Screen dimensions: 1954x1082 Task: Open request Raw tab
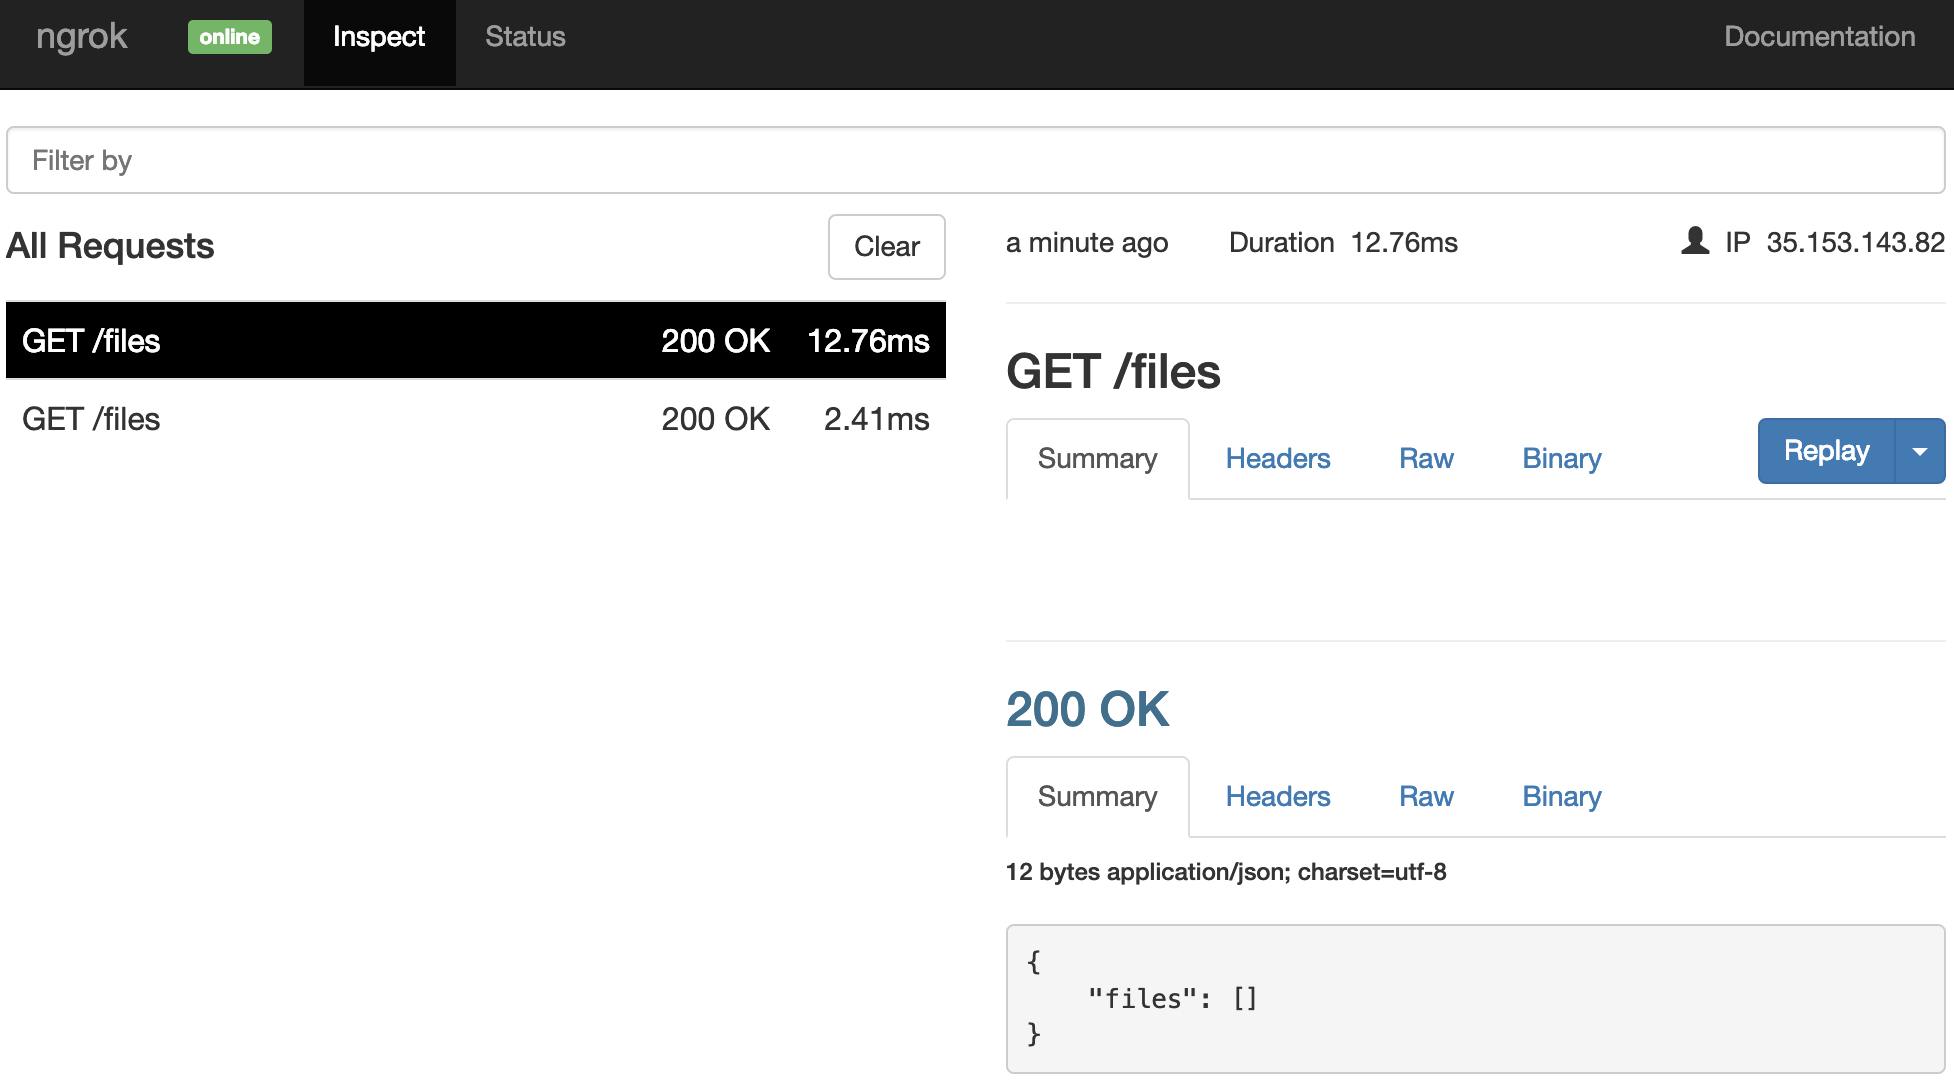pos(1425,459)
